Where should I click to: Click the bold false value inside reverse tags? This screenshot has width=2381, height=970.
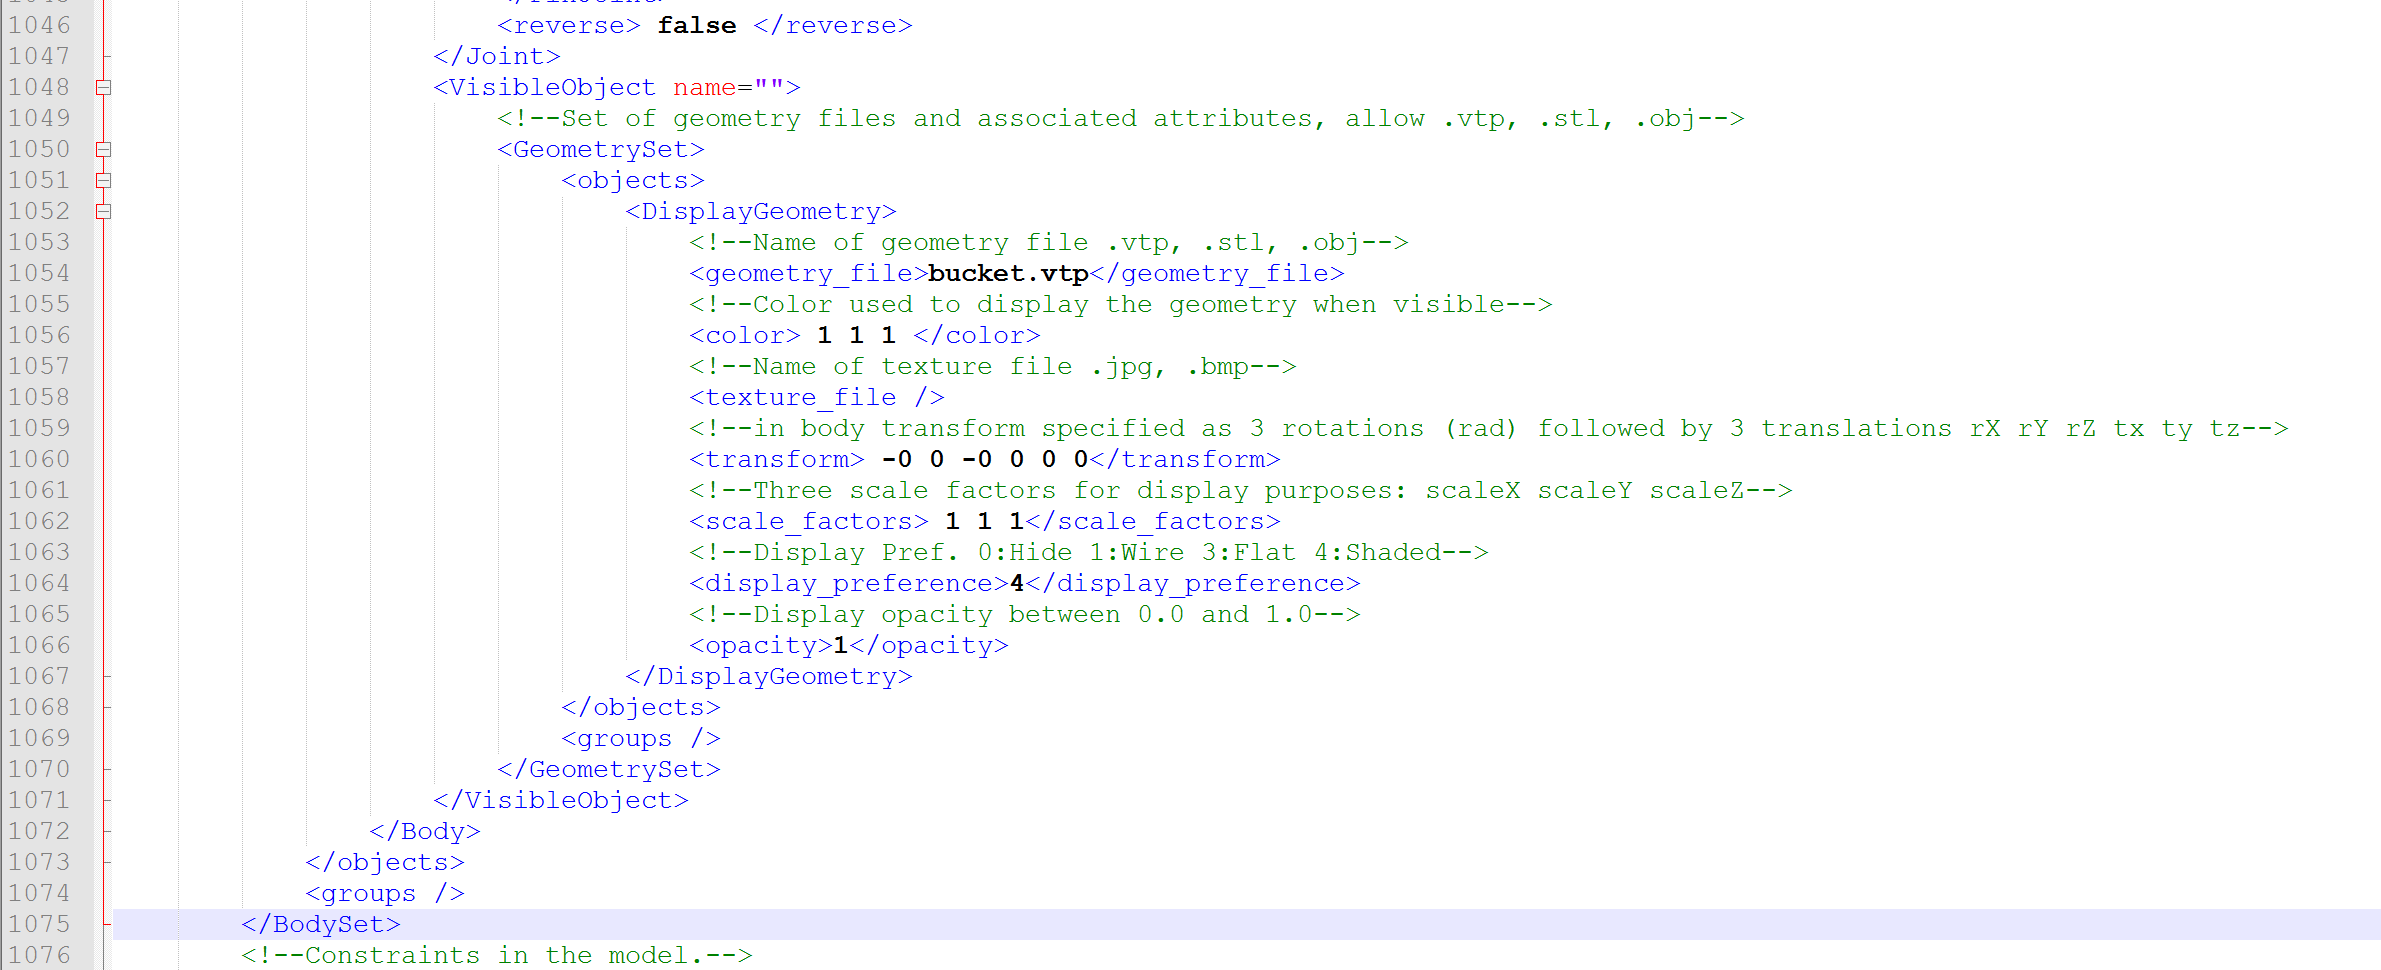point(695,25)
